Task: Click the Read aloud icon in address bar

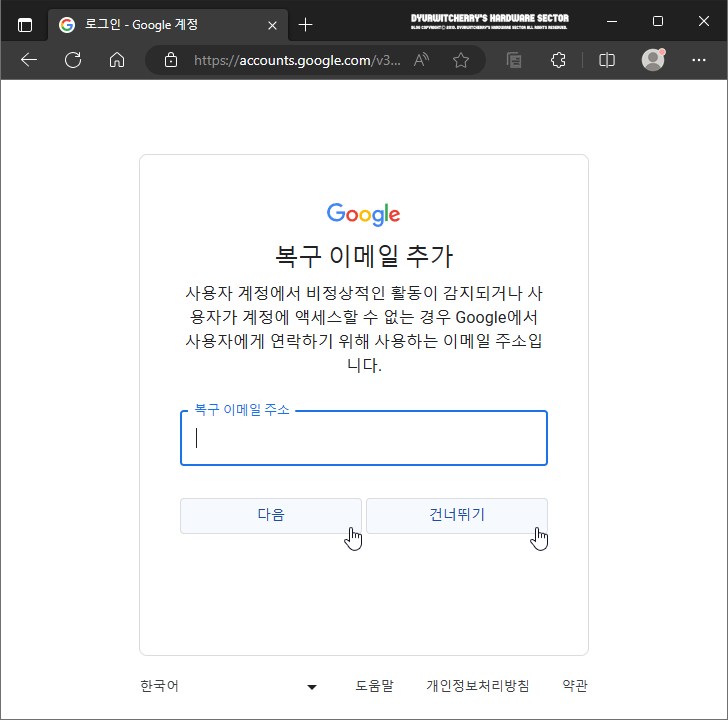Action: point(422,60)
